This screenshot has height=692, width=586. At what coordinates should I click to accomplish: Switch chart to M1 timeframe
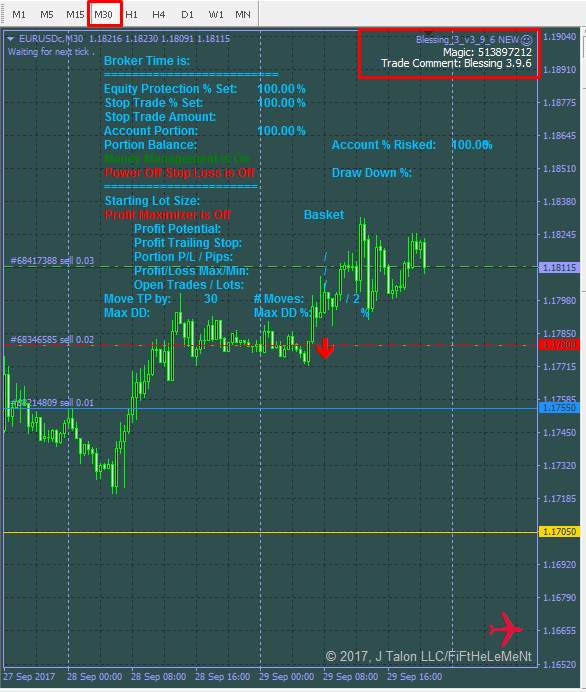click(x=19, y=15)
